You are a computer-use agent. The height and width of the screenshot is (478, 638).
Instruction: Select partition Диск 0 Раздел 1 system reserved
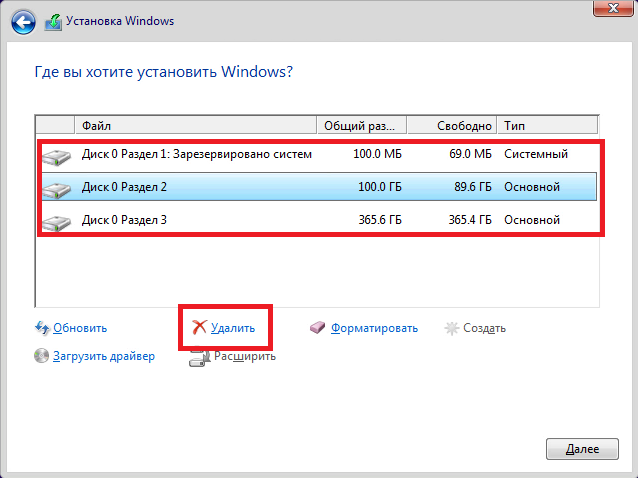click(319, 154)
